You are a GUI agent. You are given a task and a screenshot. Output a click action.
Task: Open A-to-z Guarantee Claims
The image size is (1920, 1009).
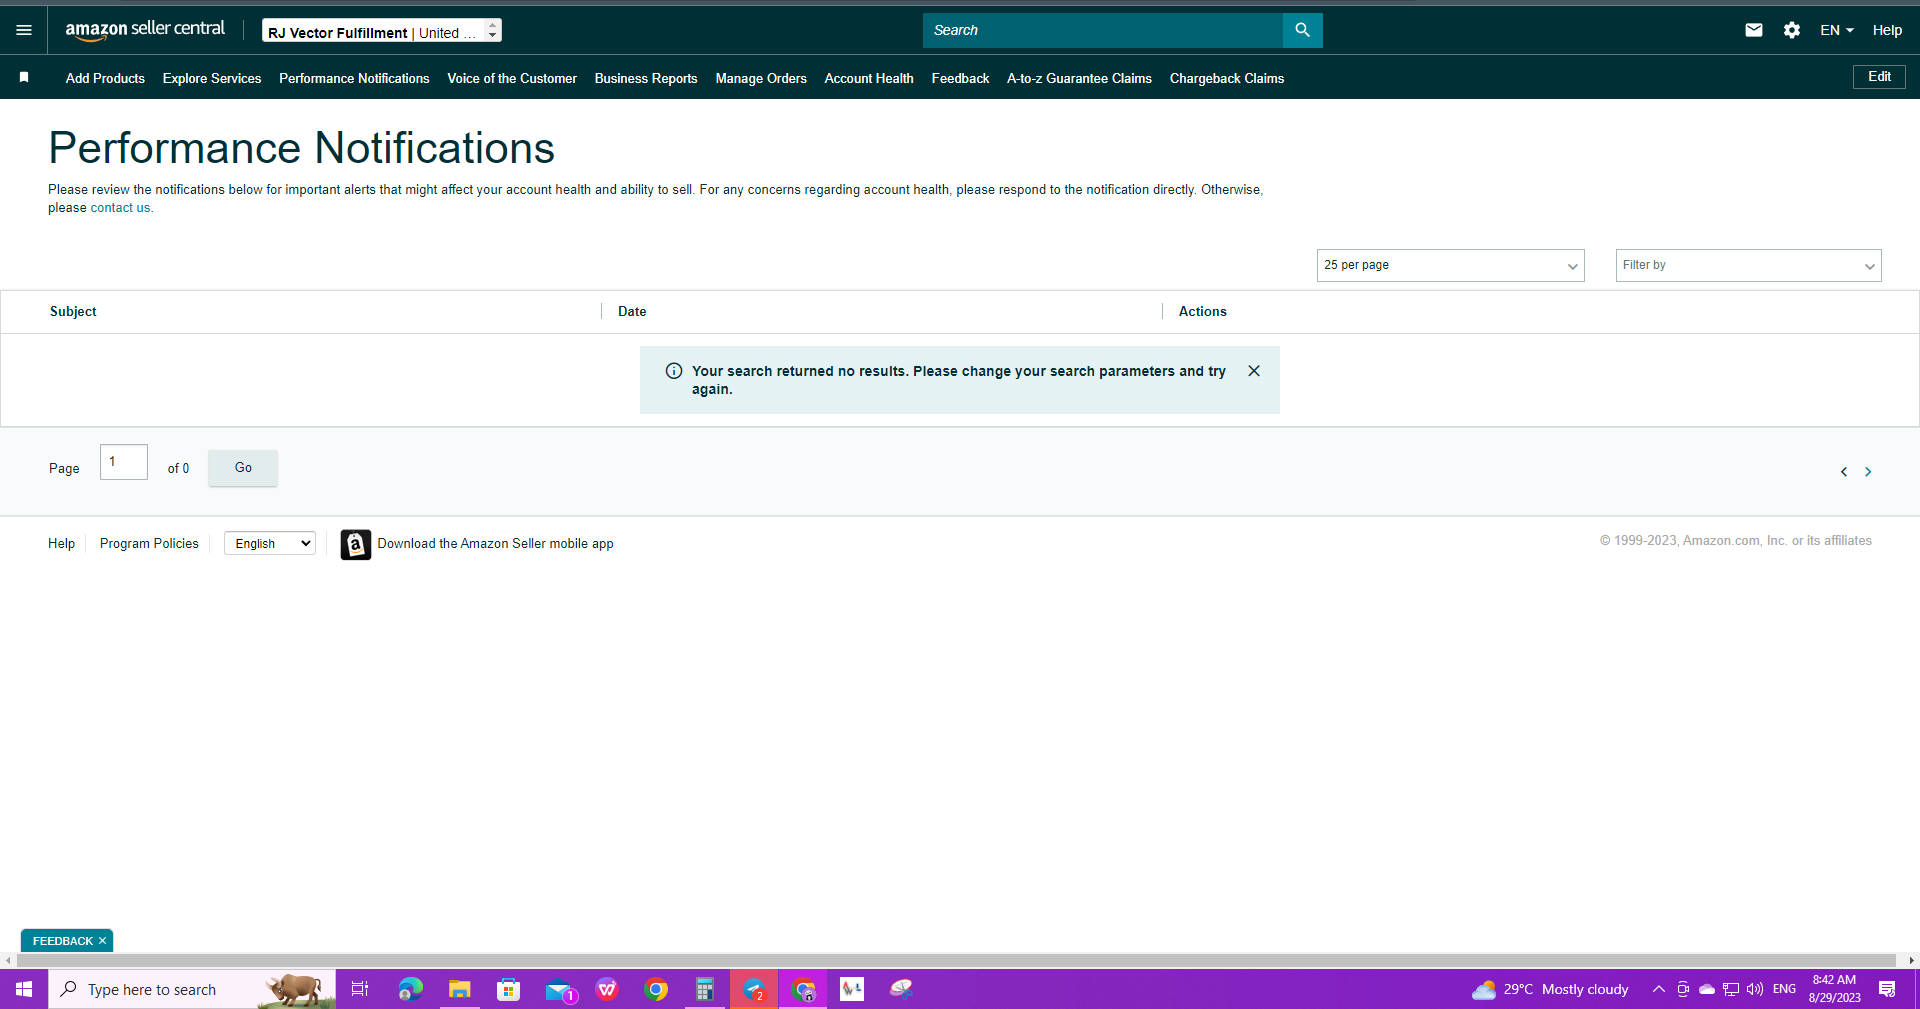[x=1079, y=78]
